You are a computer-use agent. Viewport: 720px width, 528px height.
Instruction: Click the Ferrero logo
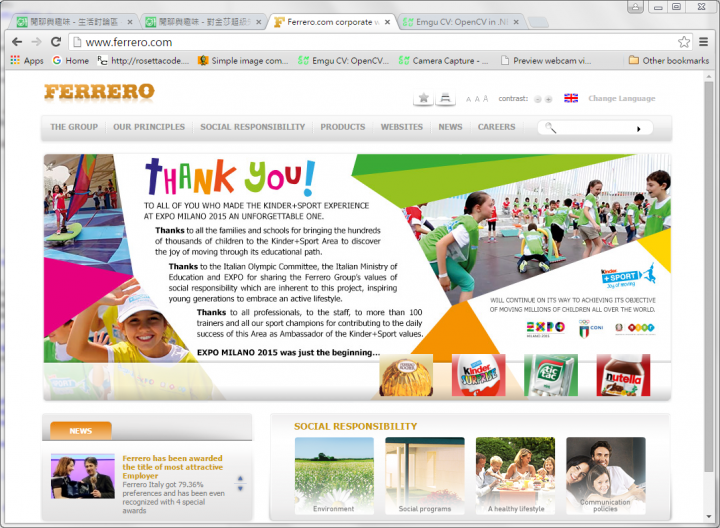pos(99,92)
